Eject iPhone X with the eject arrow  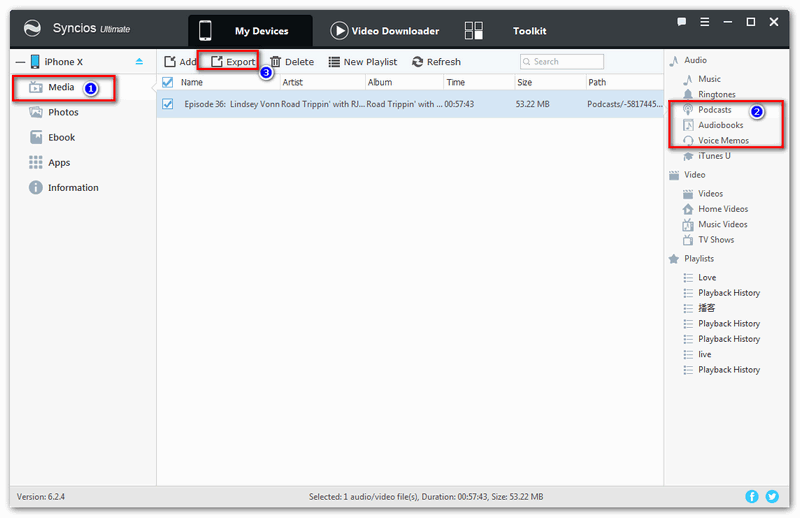tap(139, 62)
